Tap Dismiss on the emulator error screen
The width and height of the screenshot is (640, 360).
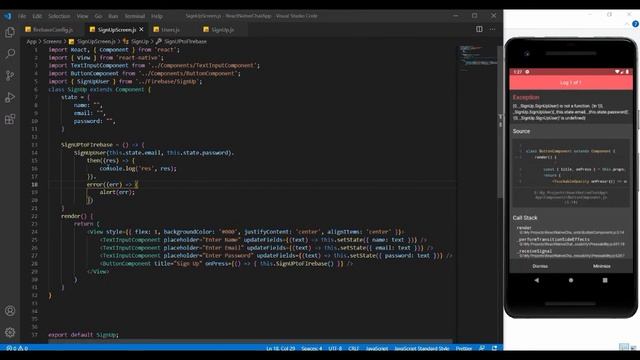click(x=540, y=266)
